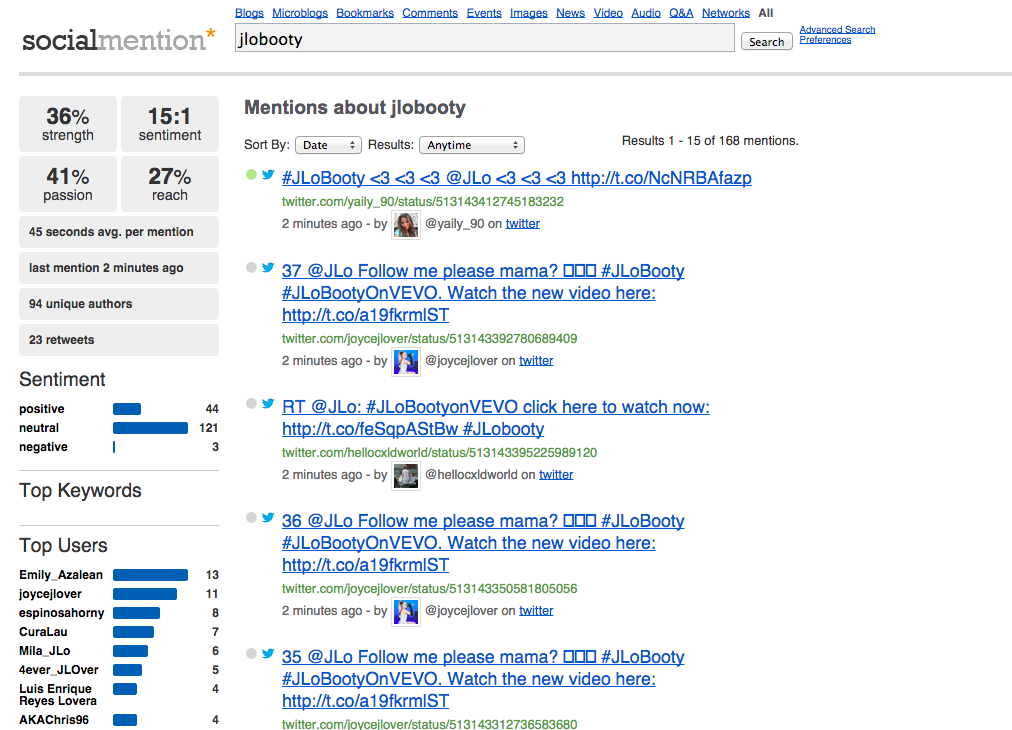Click the positive sentiment bar

point(127,409)
